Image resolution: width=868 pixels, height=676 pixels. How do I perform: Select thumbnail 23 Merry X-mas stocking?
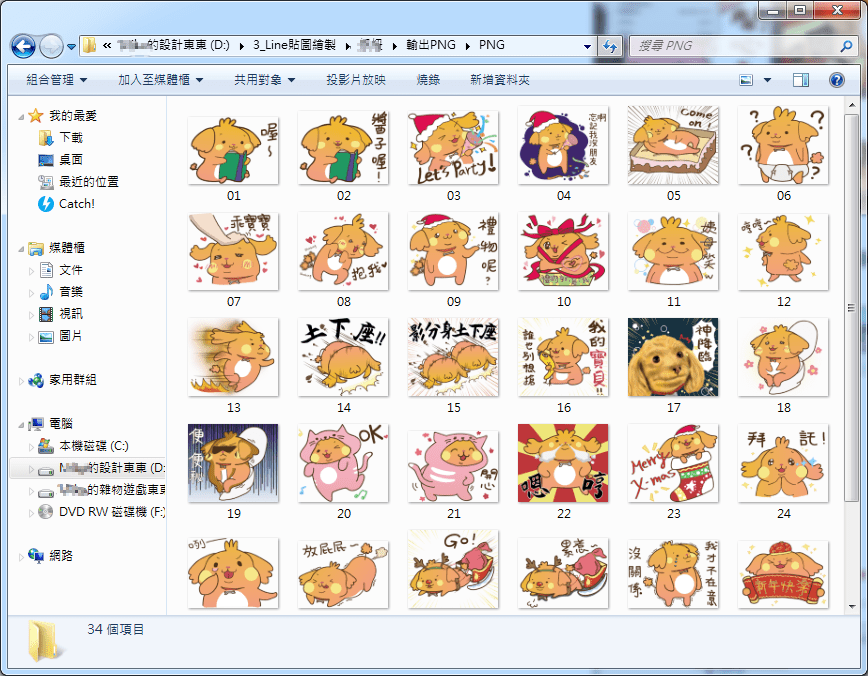pos(673,463)
